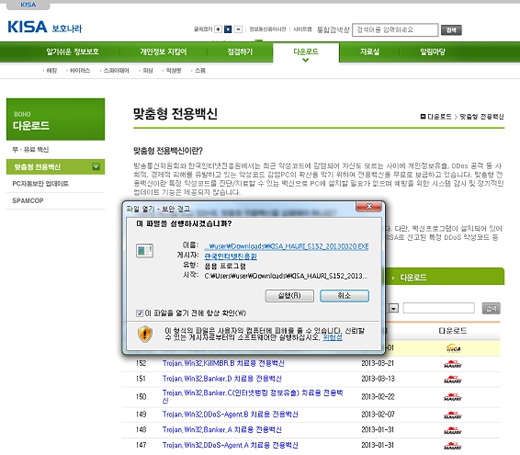The width and height of the screenshot is (520, 455).
Task: Click the warning shield icon in dialog
Action: (145, 334)
